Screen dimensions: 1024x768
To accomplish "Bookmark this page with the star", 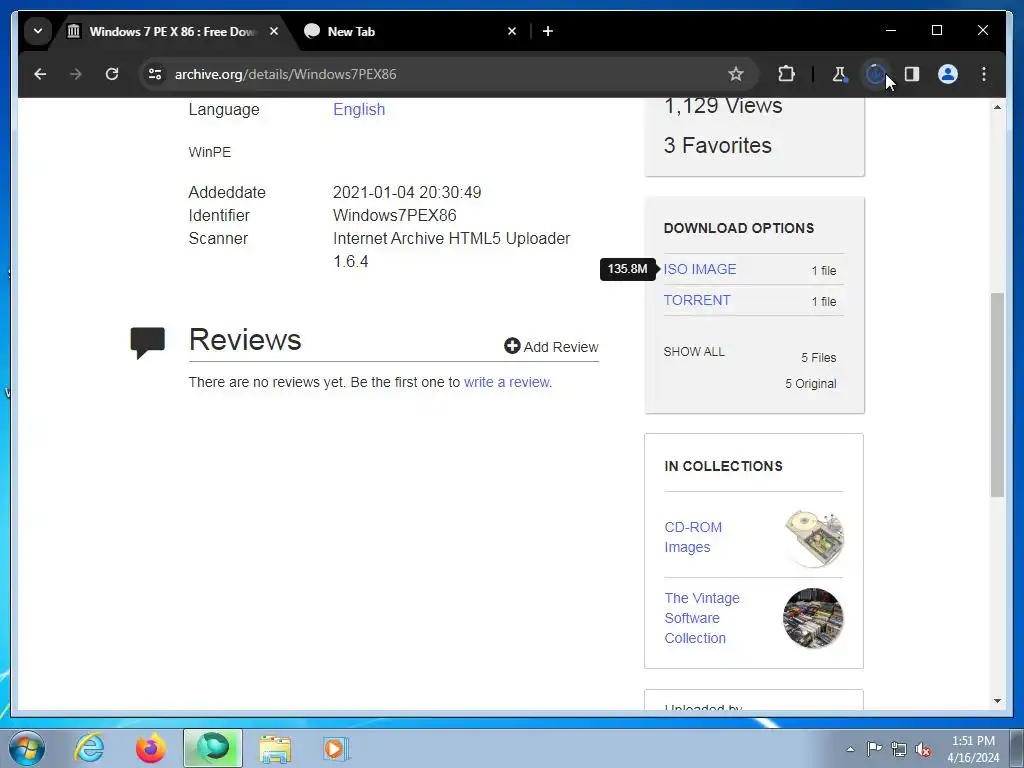I will coord(735,74).
